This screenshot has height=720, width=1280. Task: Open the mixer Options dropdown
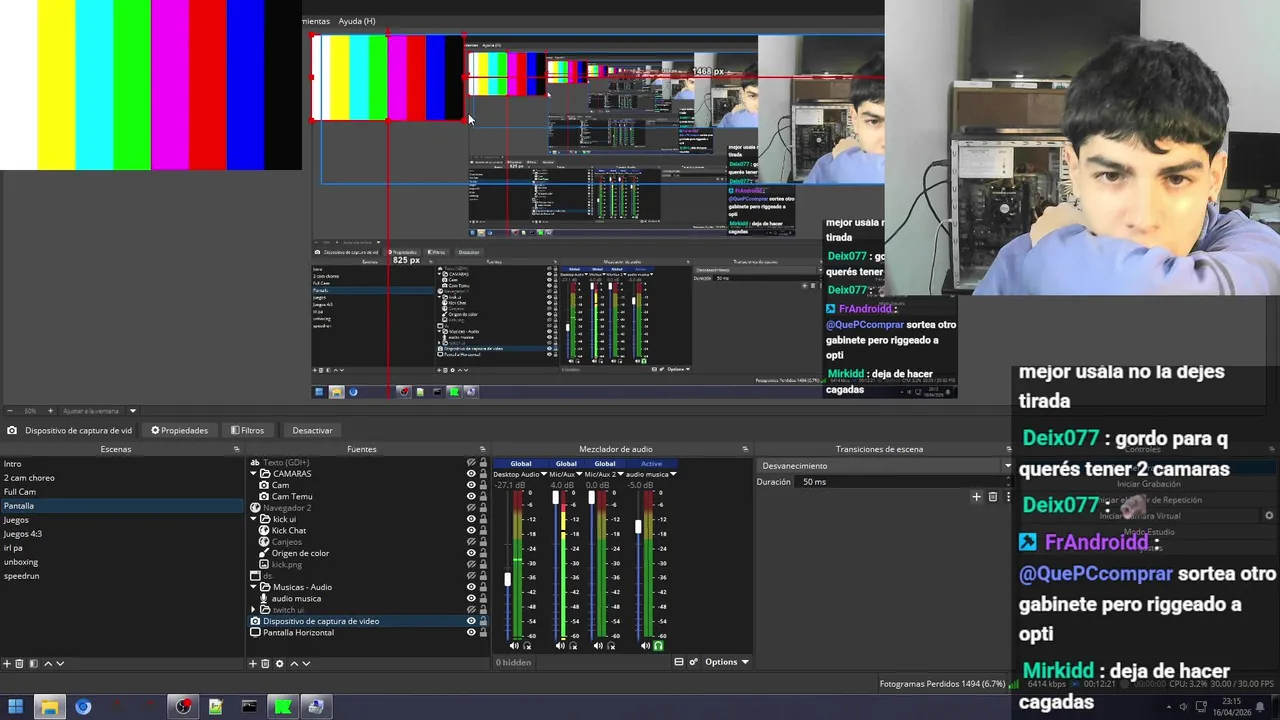pyautogui.click(x=726, y=662)
